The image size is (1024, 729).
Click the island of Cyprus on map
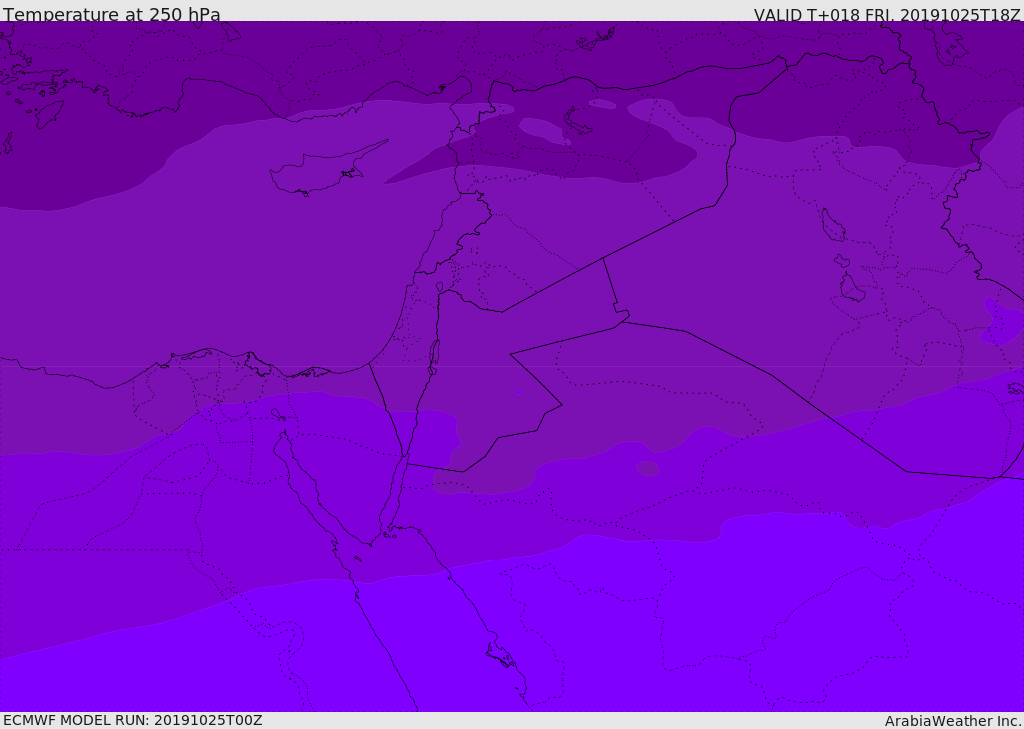point(322,171)
